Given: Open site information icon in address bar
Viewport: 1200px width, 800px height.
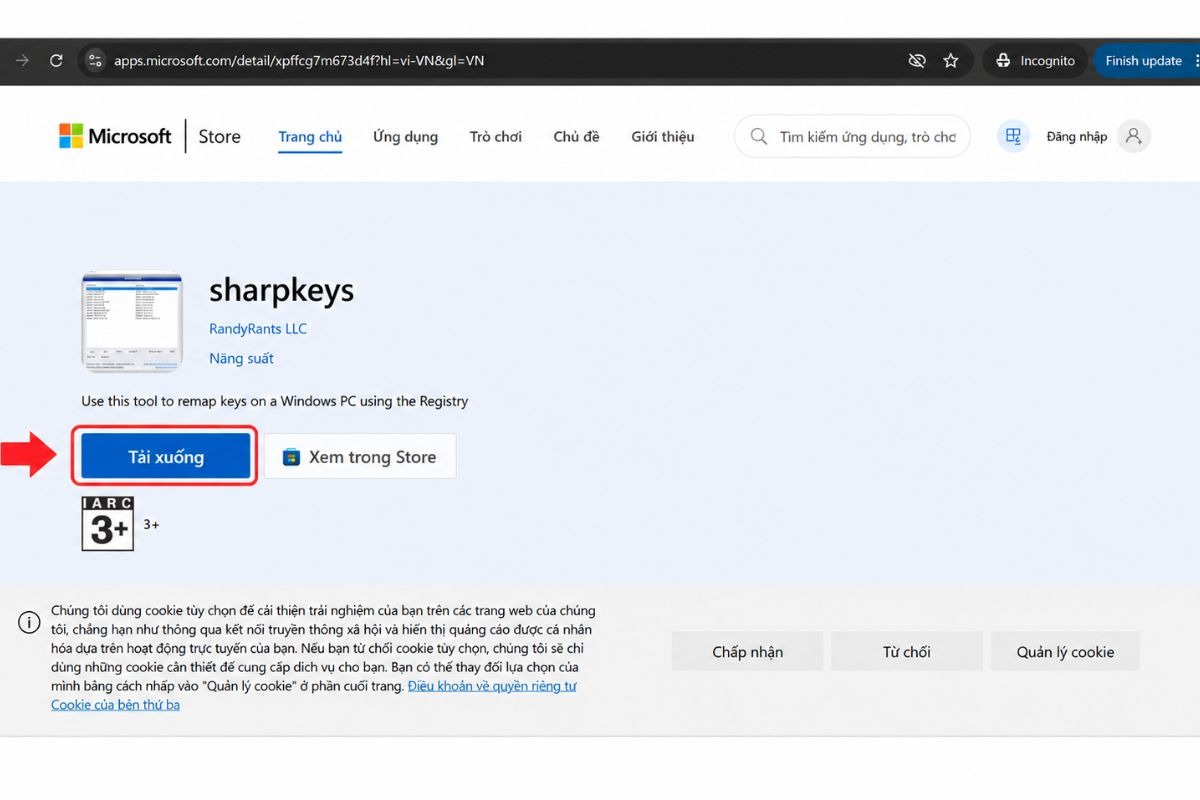Looking at the screenshot, I should click(95, 61).
